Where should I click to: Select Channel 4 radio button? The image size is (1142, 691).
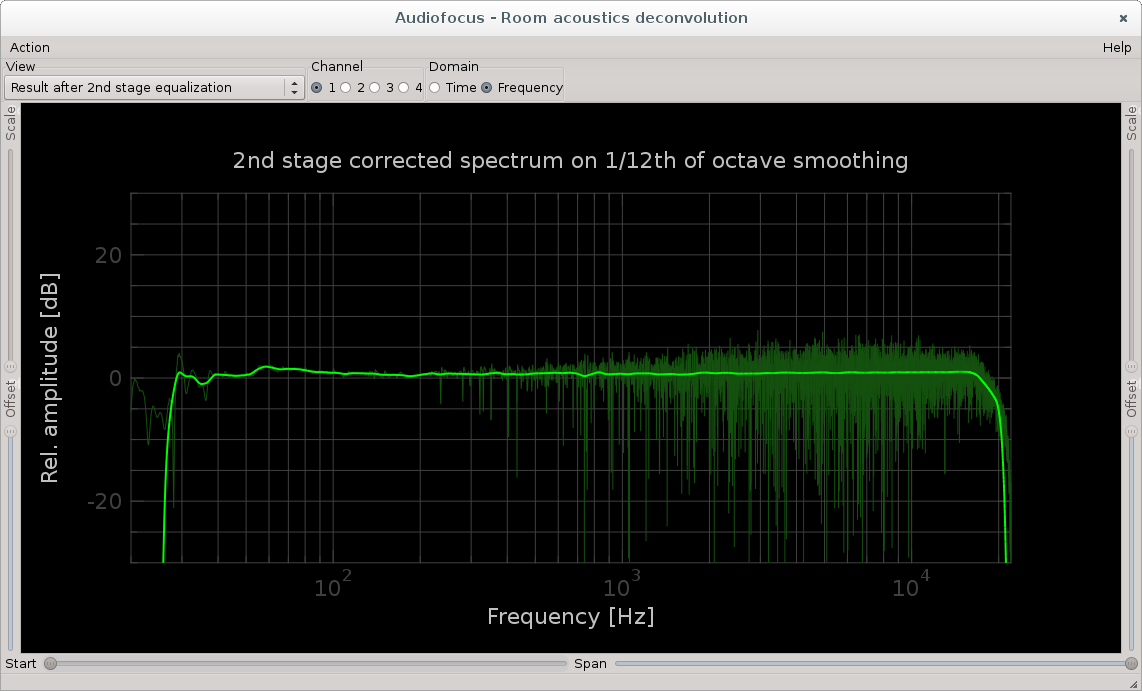403,87
